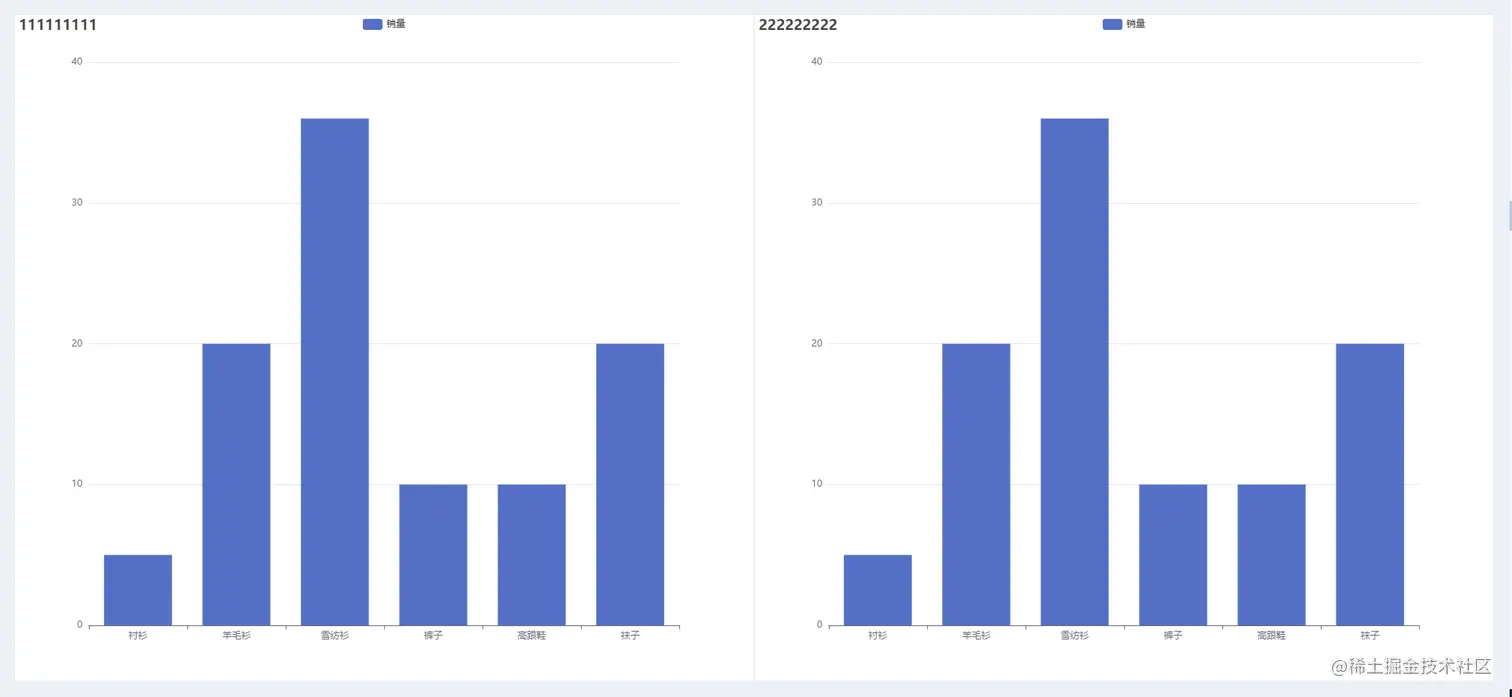Click the 雪纺衫 bar in chart 111111111
1512x697 pixels.
335,372
